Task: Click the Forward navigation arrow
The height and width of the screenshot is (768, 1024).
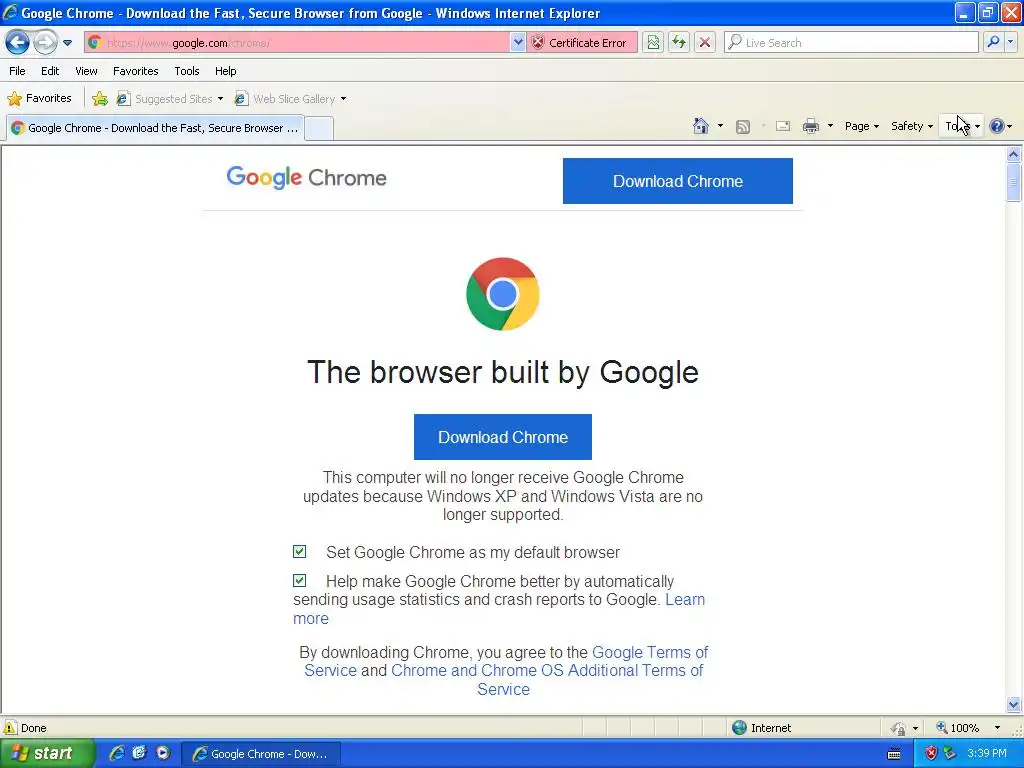Action: tap(45, 43)
